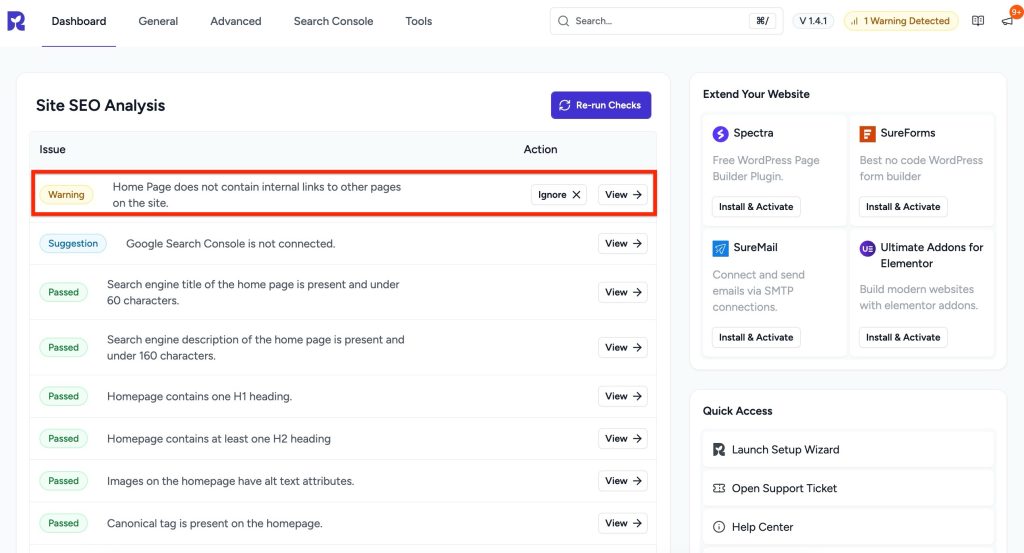Viewport: 1024px width, 553px height.
Task: Click the Spectra plugin icon
Action: click(x=720, y=133)
